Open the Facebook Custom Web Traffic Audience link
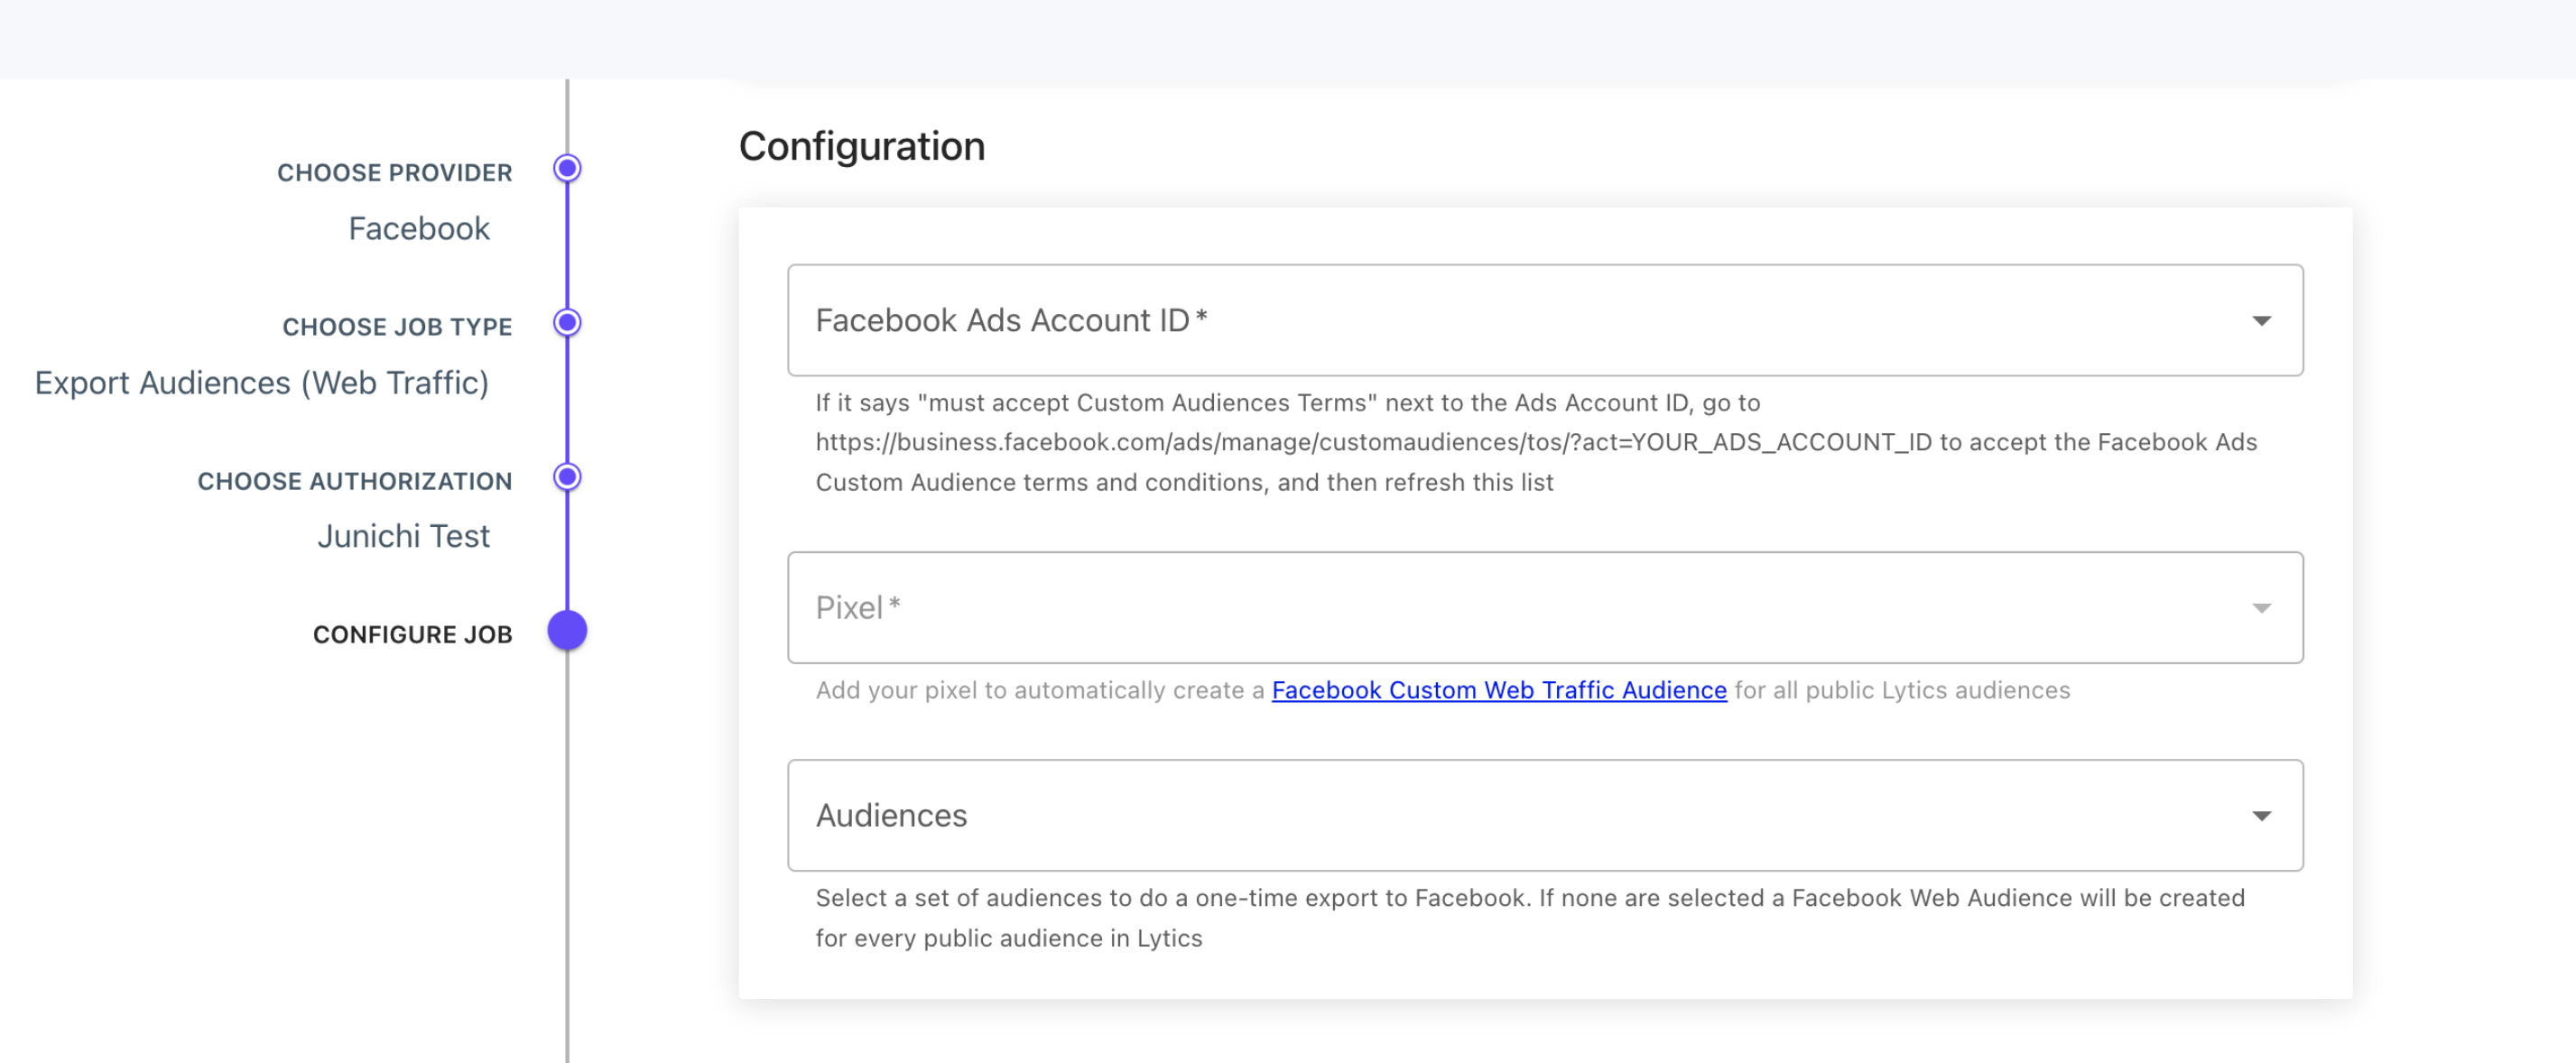This screenshot has width=2576, height=1063. [1499, 690]
